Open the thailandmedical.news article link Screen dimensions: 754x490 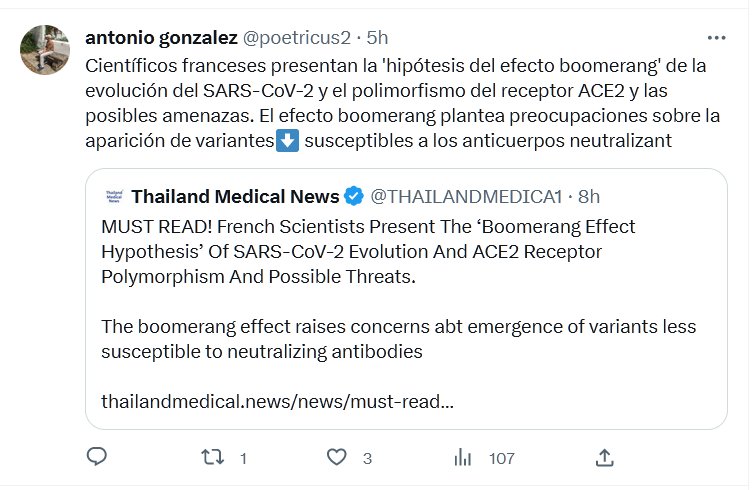coord(277,402)
